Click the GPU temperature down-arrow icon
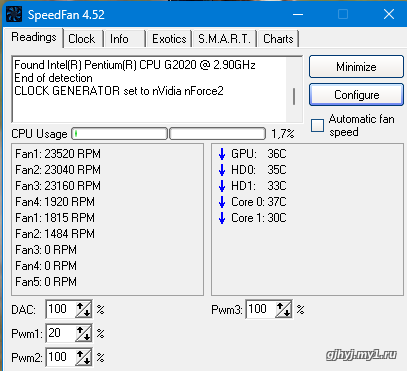This screenshot has height=371, width=407. tap(222, 154)
